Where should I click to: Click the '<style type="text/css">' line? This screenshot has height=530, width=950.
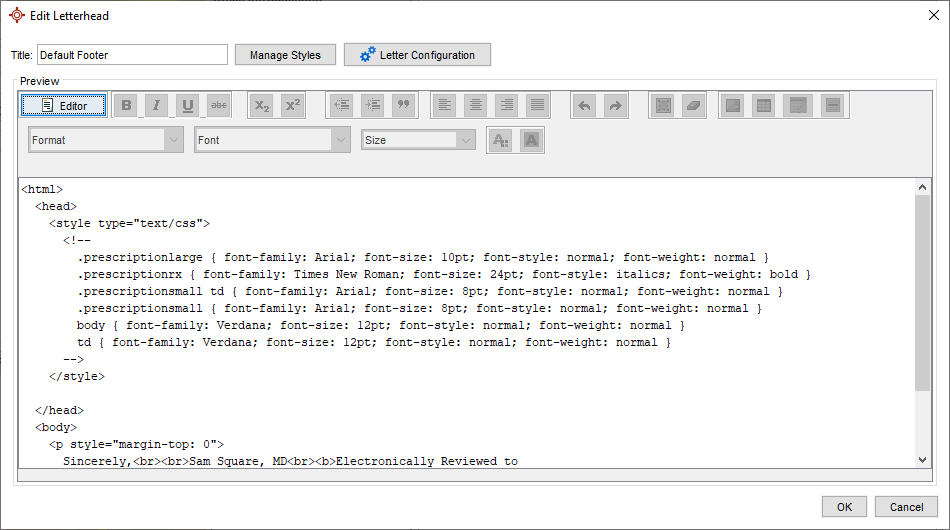pos(130,224)
